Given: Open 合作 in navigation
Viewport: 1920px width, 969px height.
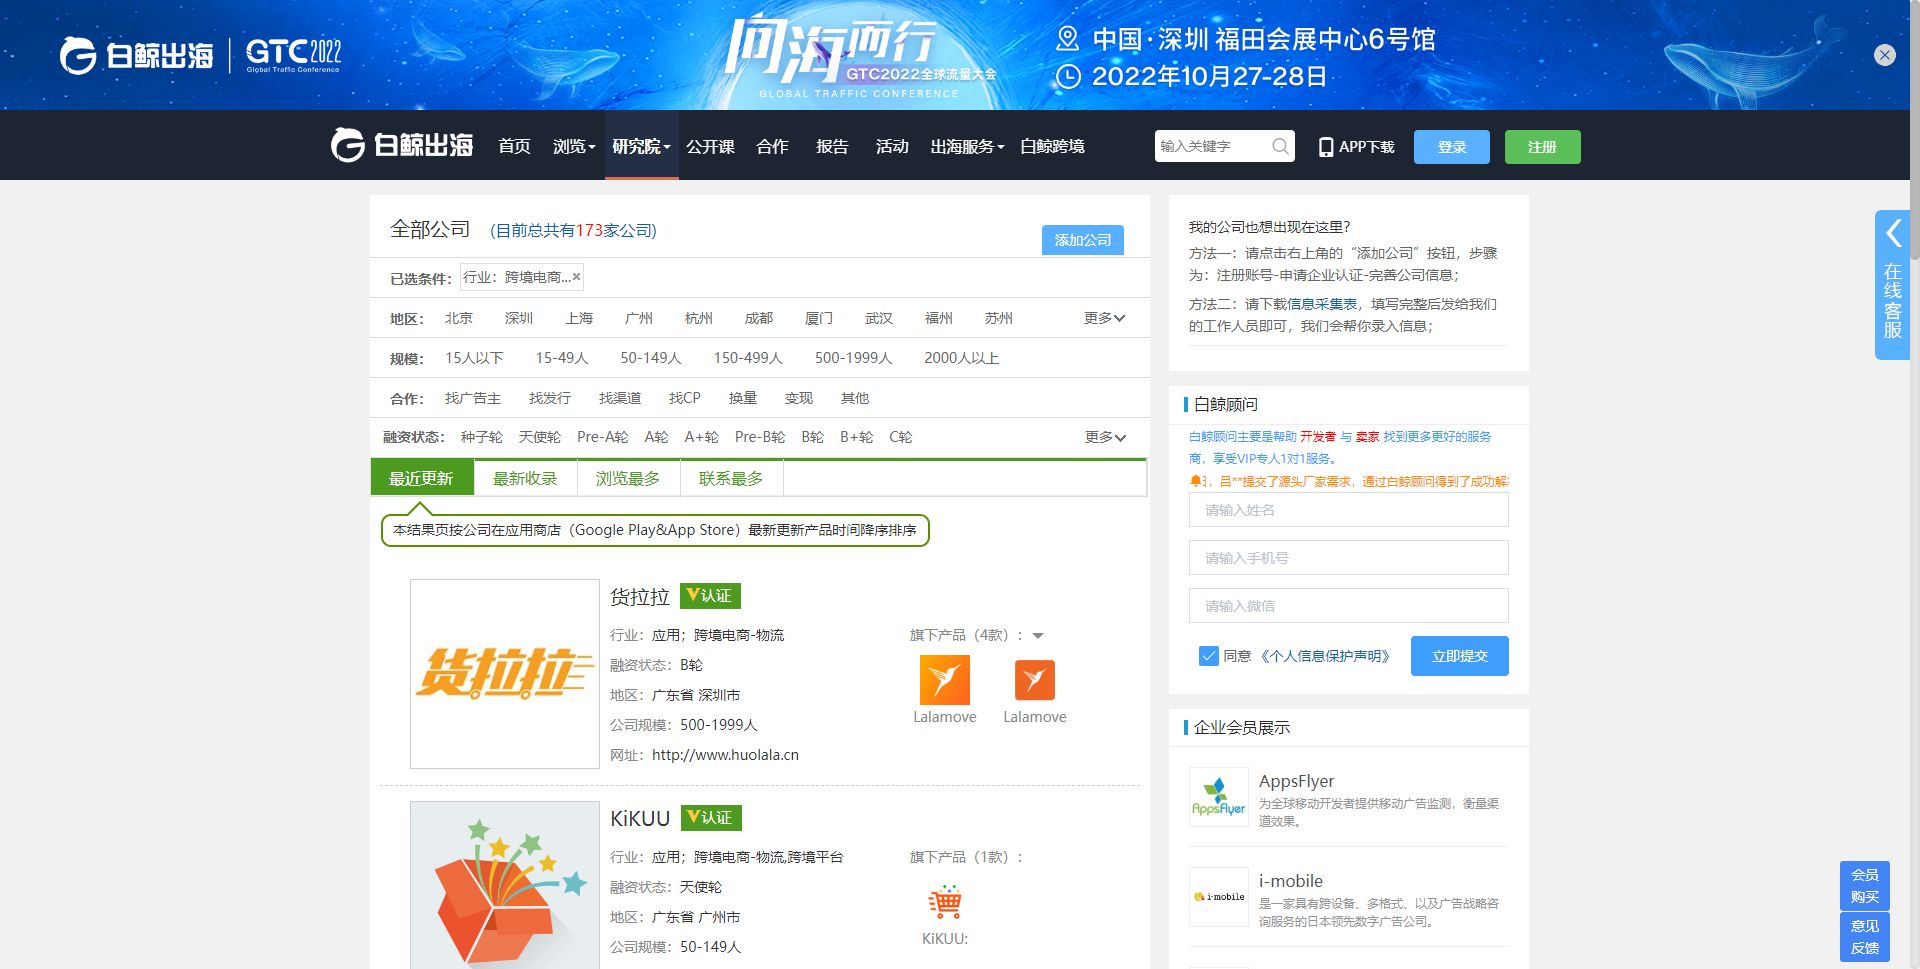Looking at the screenshot, I should (772, 147).
